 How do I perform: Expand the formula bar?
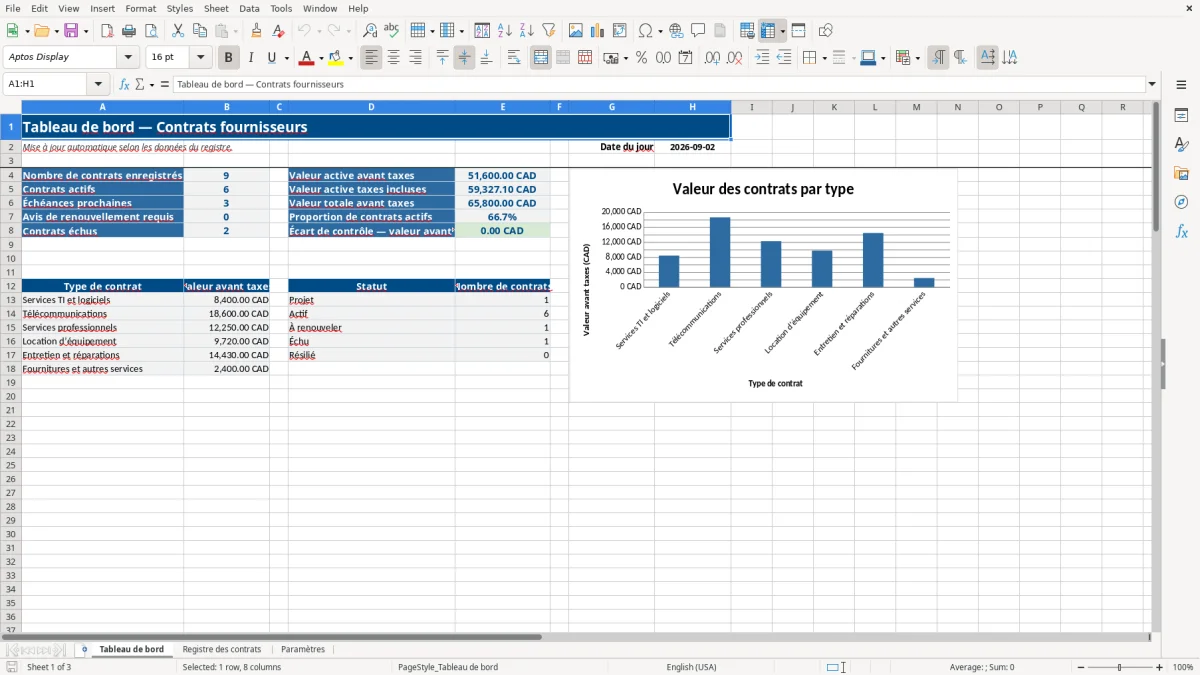tap(1153, 85)
